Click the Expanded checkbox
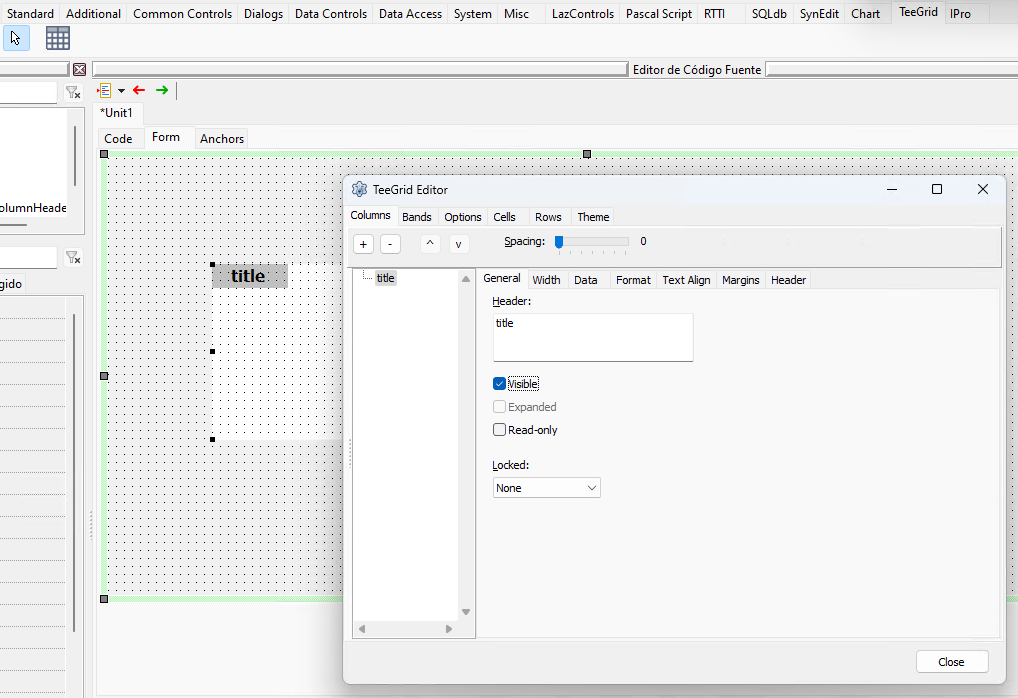Image resolution: width=1018 pixels, height=698 pixels. pos(499,407)
